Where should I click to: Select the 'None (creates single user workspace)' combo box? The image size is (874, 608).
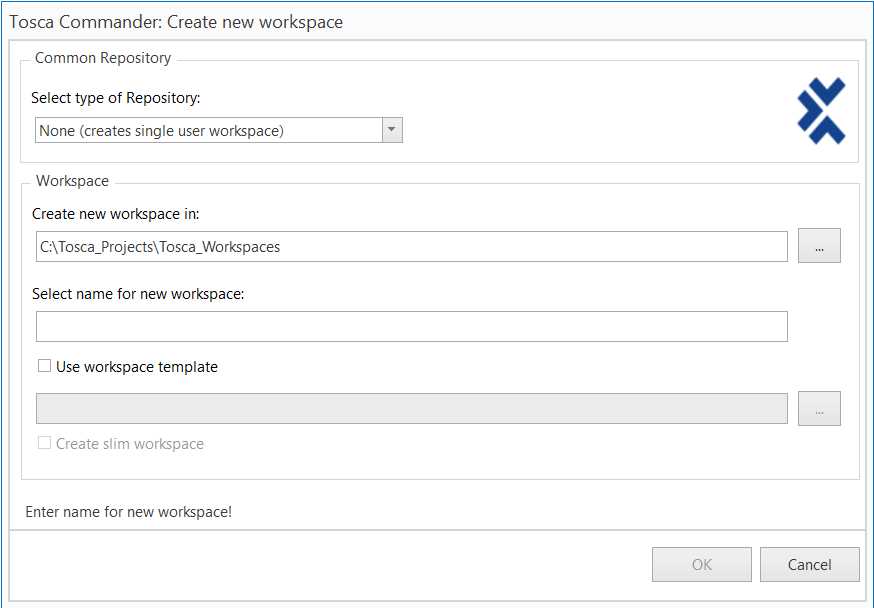208,130
